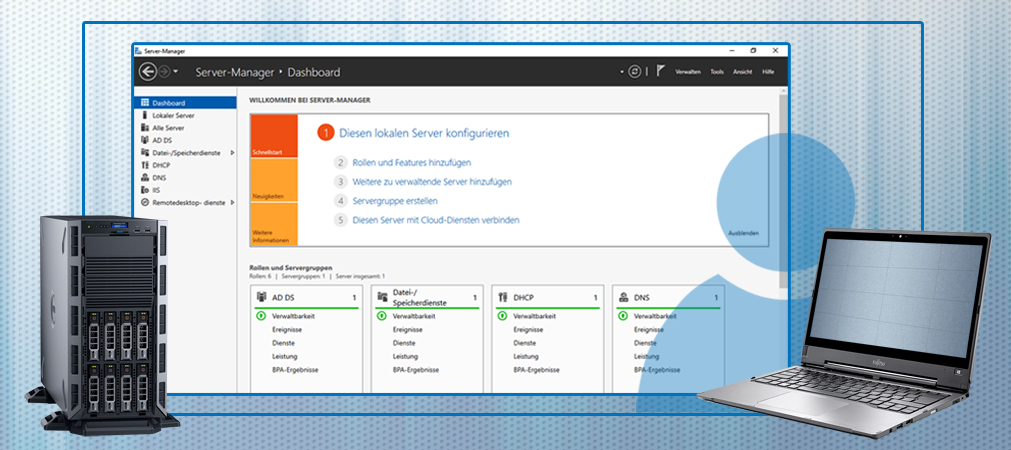Click the DHCP tile icon

pyautogui.click(x=503, y=297)
